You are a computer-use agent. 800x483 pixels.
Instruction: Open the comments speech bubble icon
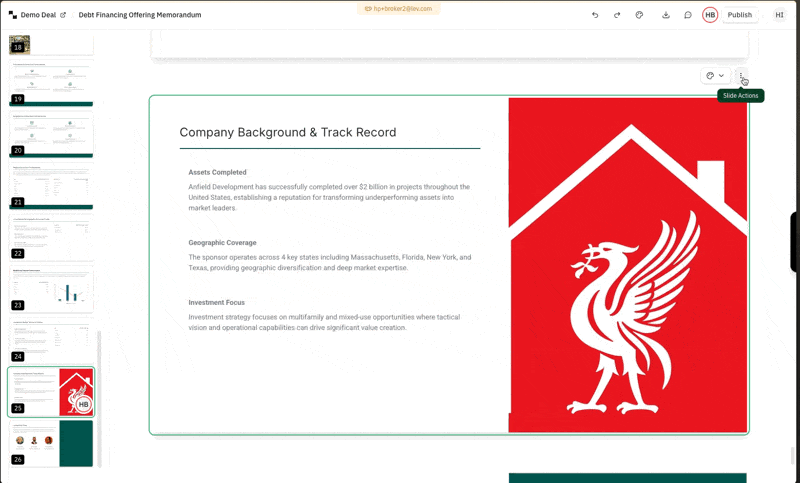pos(688,15)
